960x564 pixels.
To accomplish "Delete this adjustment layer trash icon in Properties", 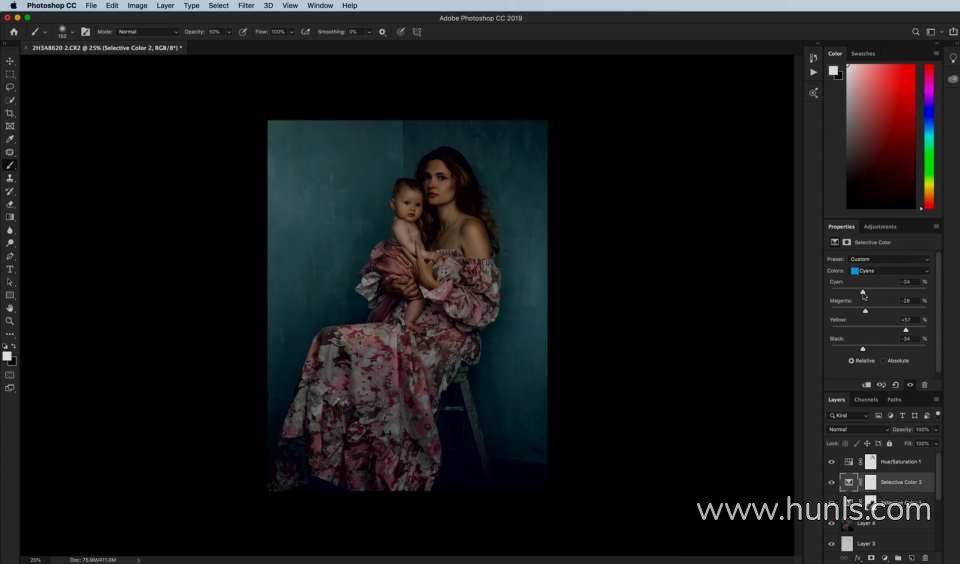I will [x=924, y=385].
